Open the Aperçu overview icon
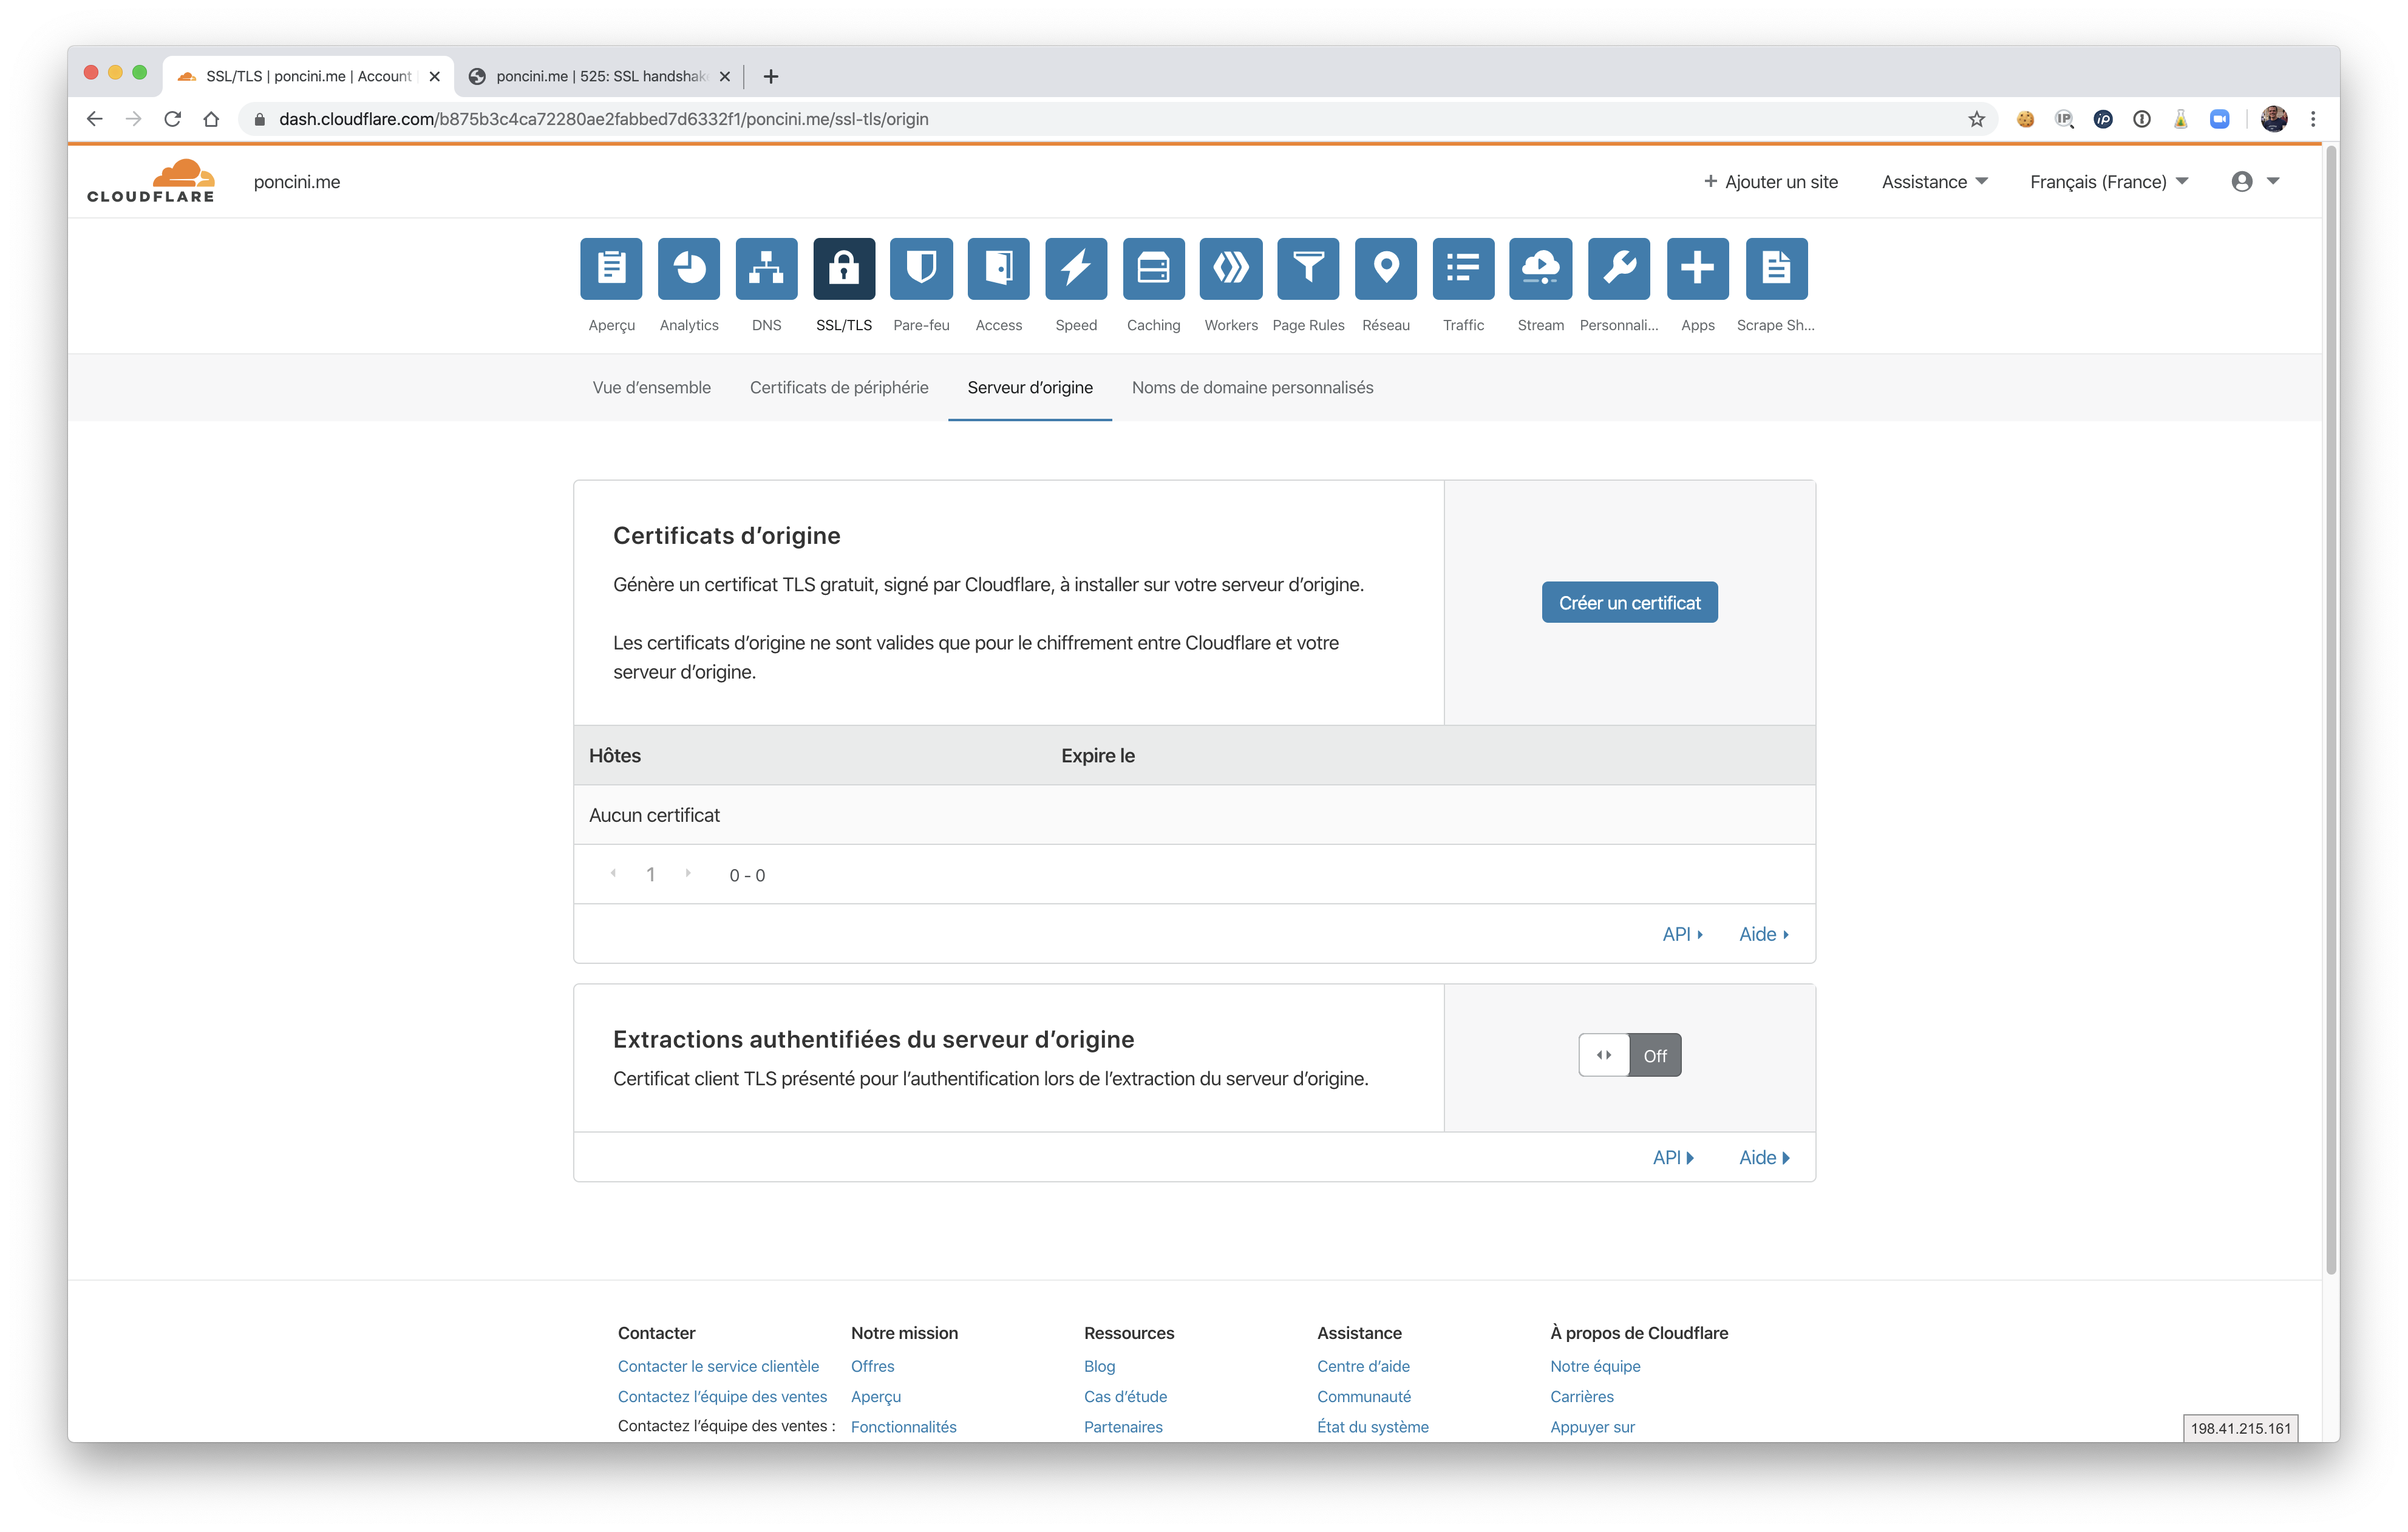The width and height of the screenshot is (2408, 1532). coord(611,268)
